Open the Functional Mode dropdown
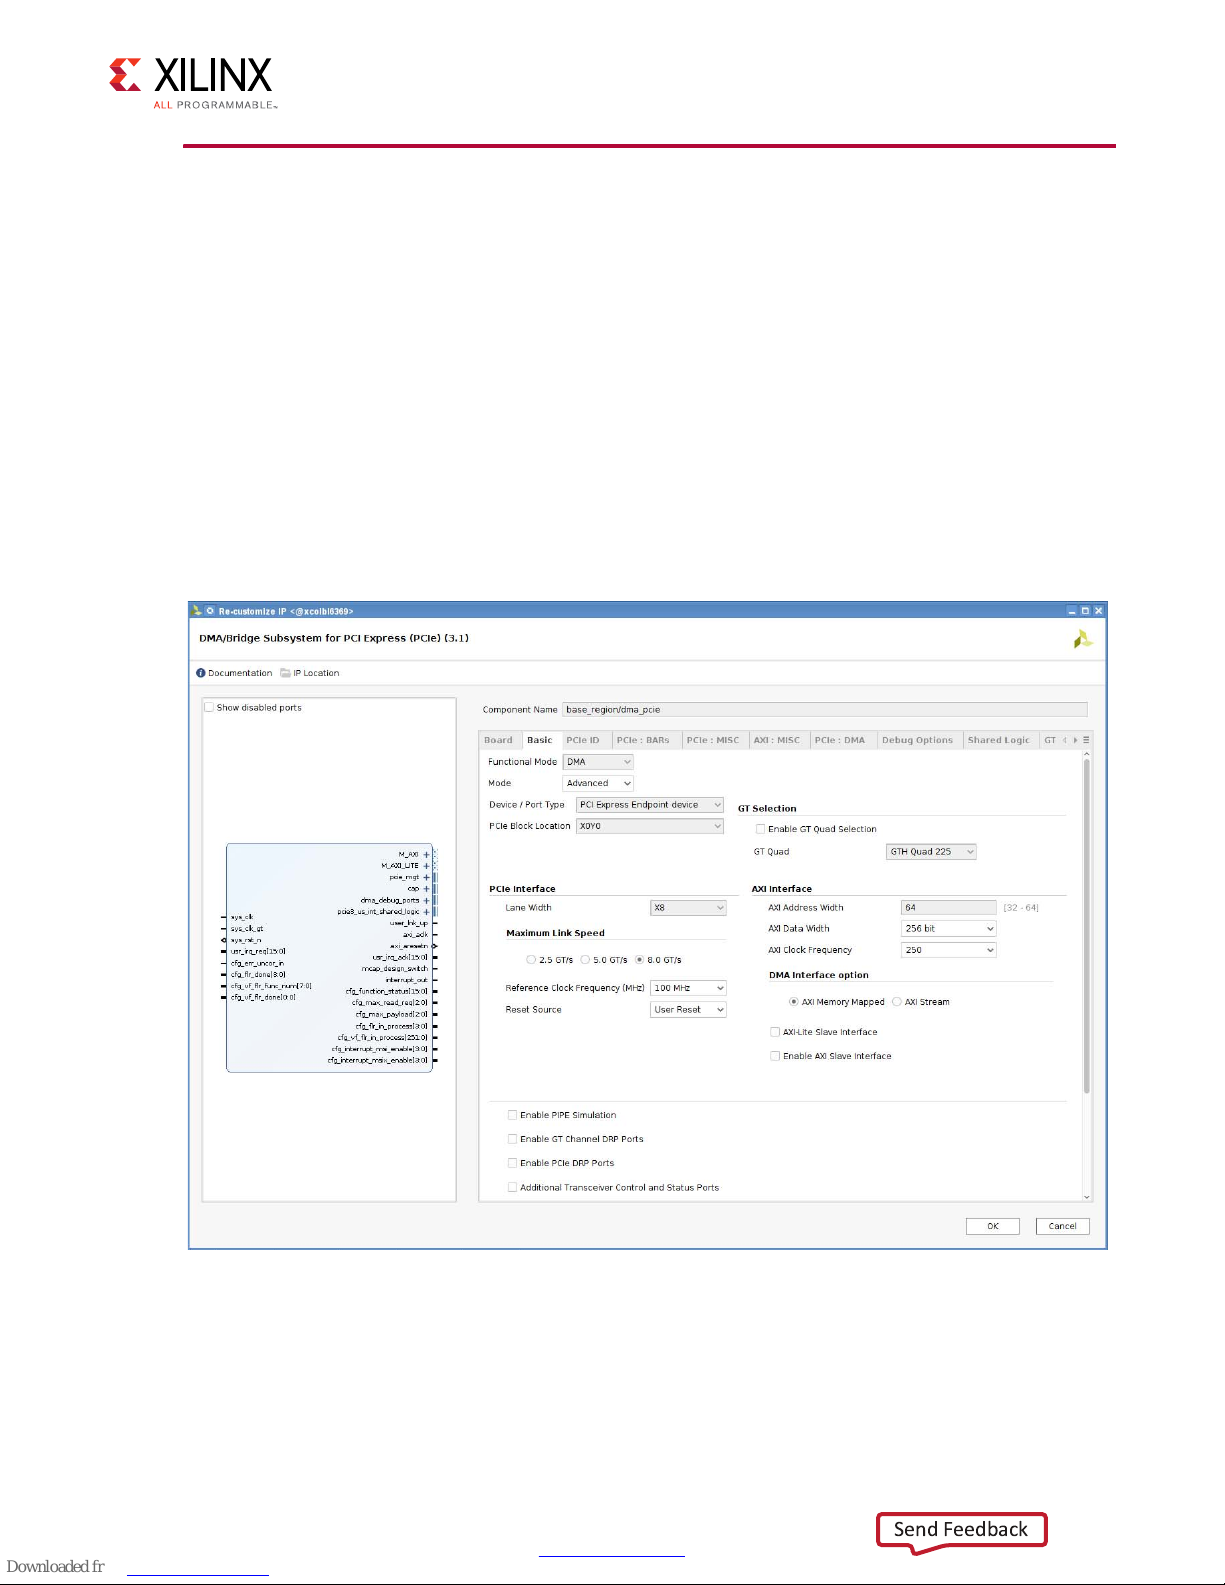The width and height of the screenshot is (1225, 1585). pyautogui.click(x=598, y=762)
